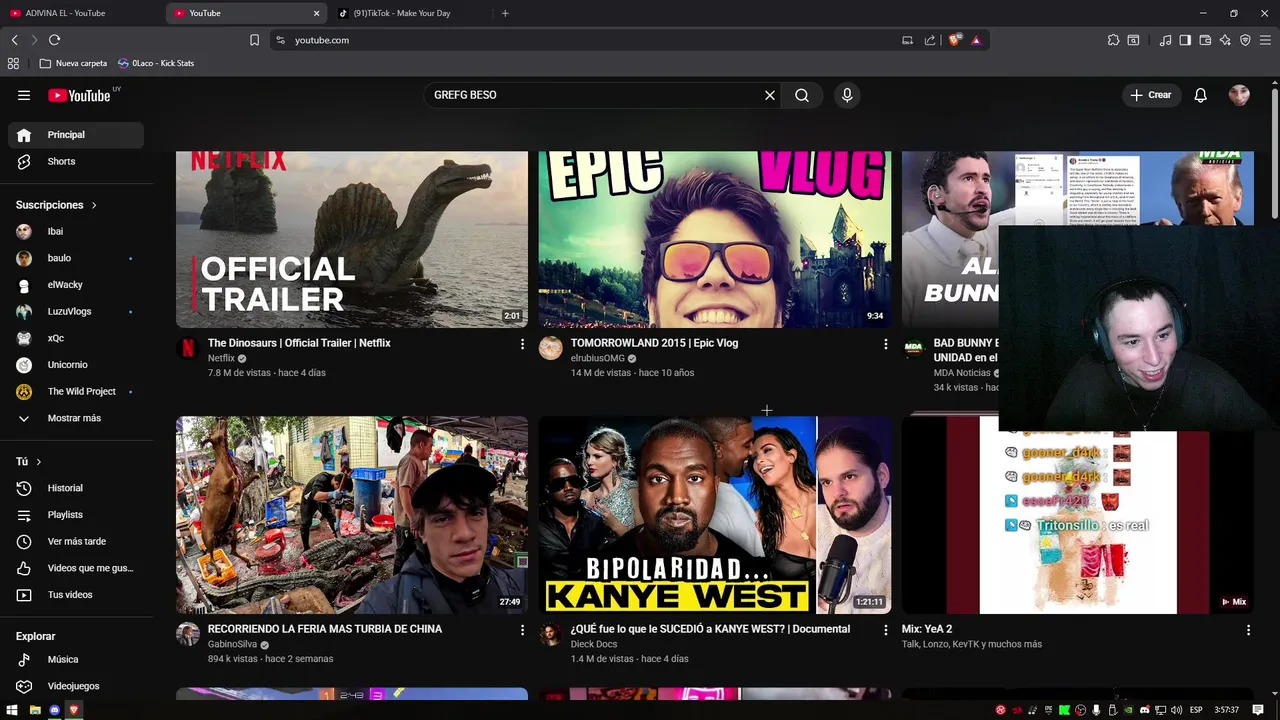Open the Kanye West documentary thumbnail
Viewport: 1280px width, 720px height.
714,515
